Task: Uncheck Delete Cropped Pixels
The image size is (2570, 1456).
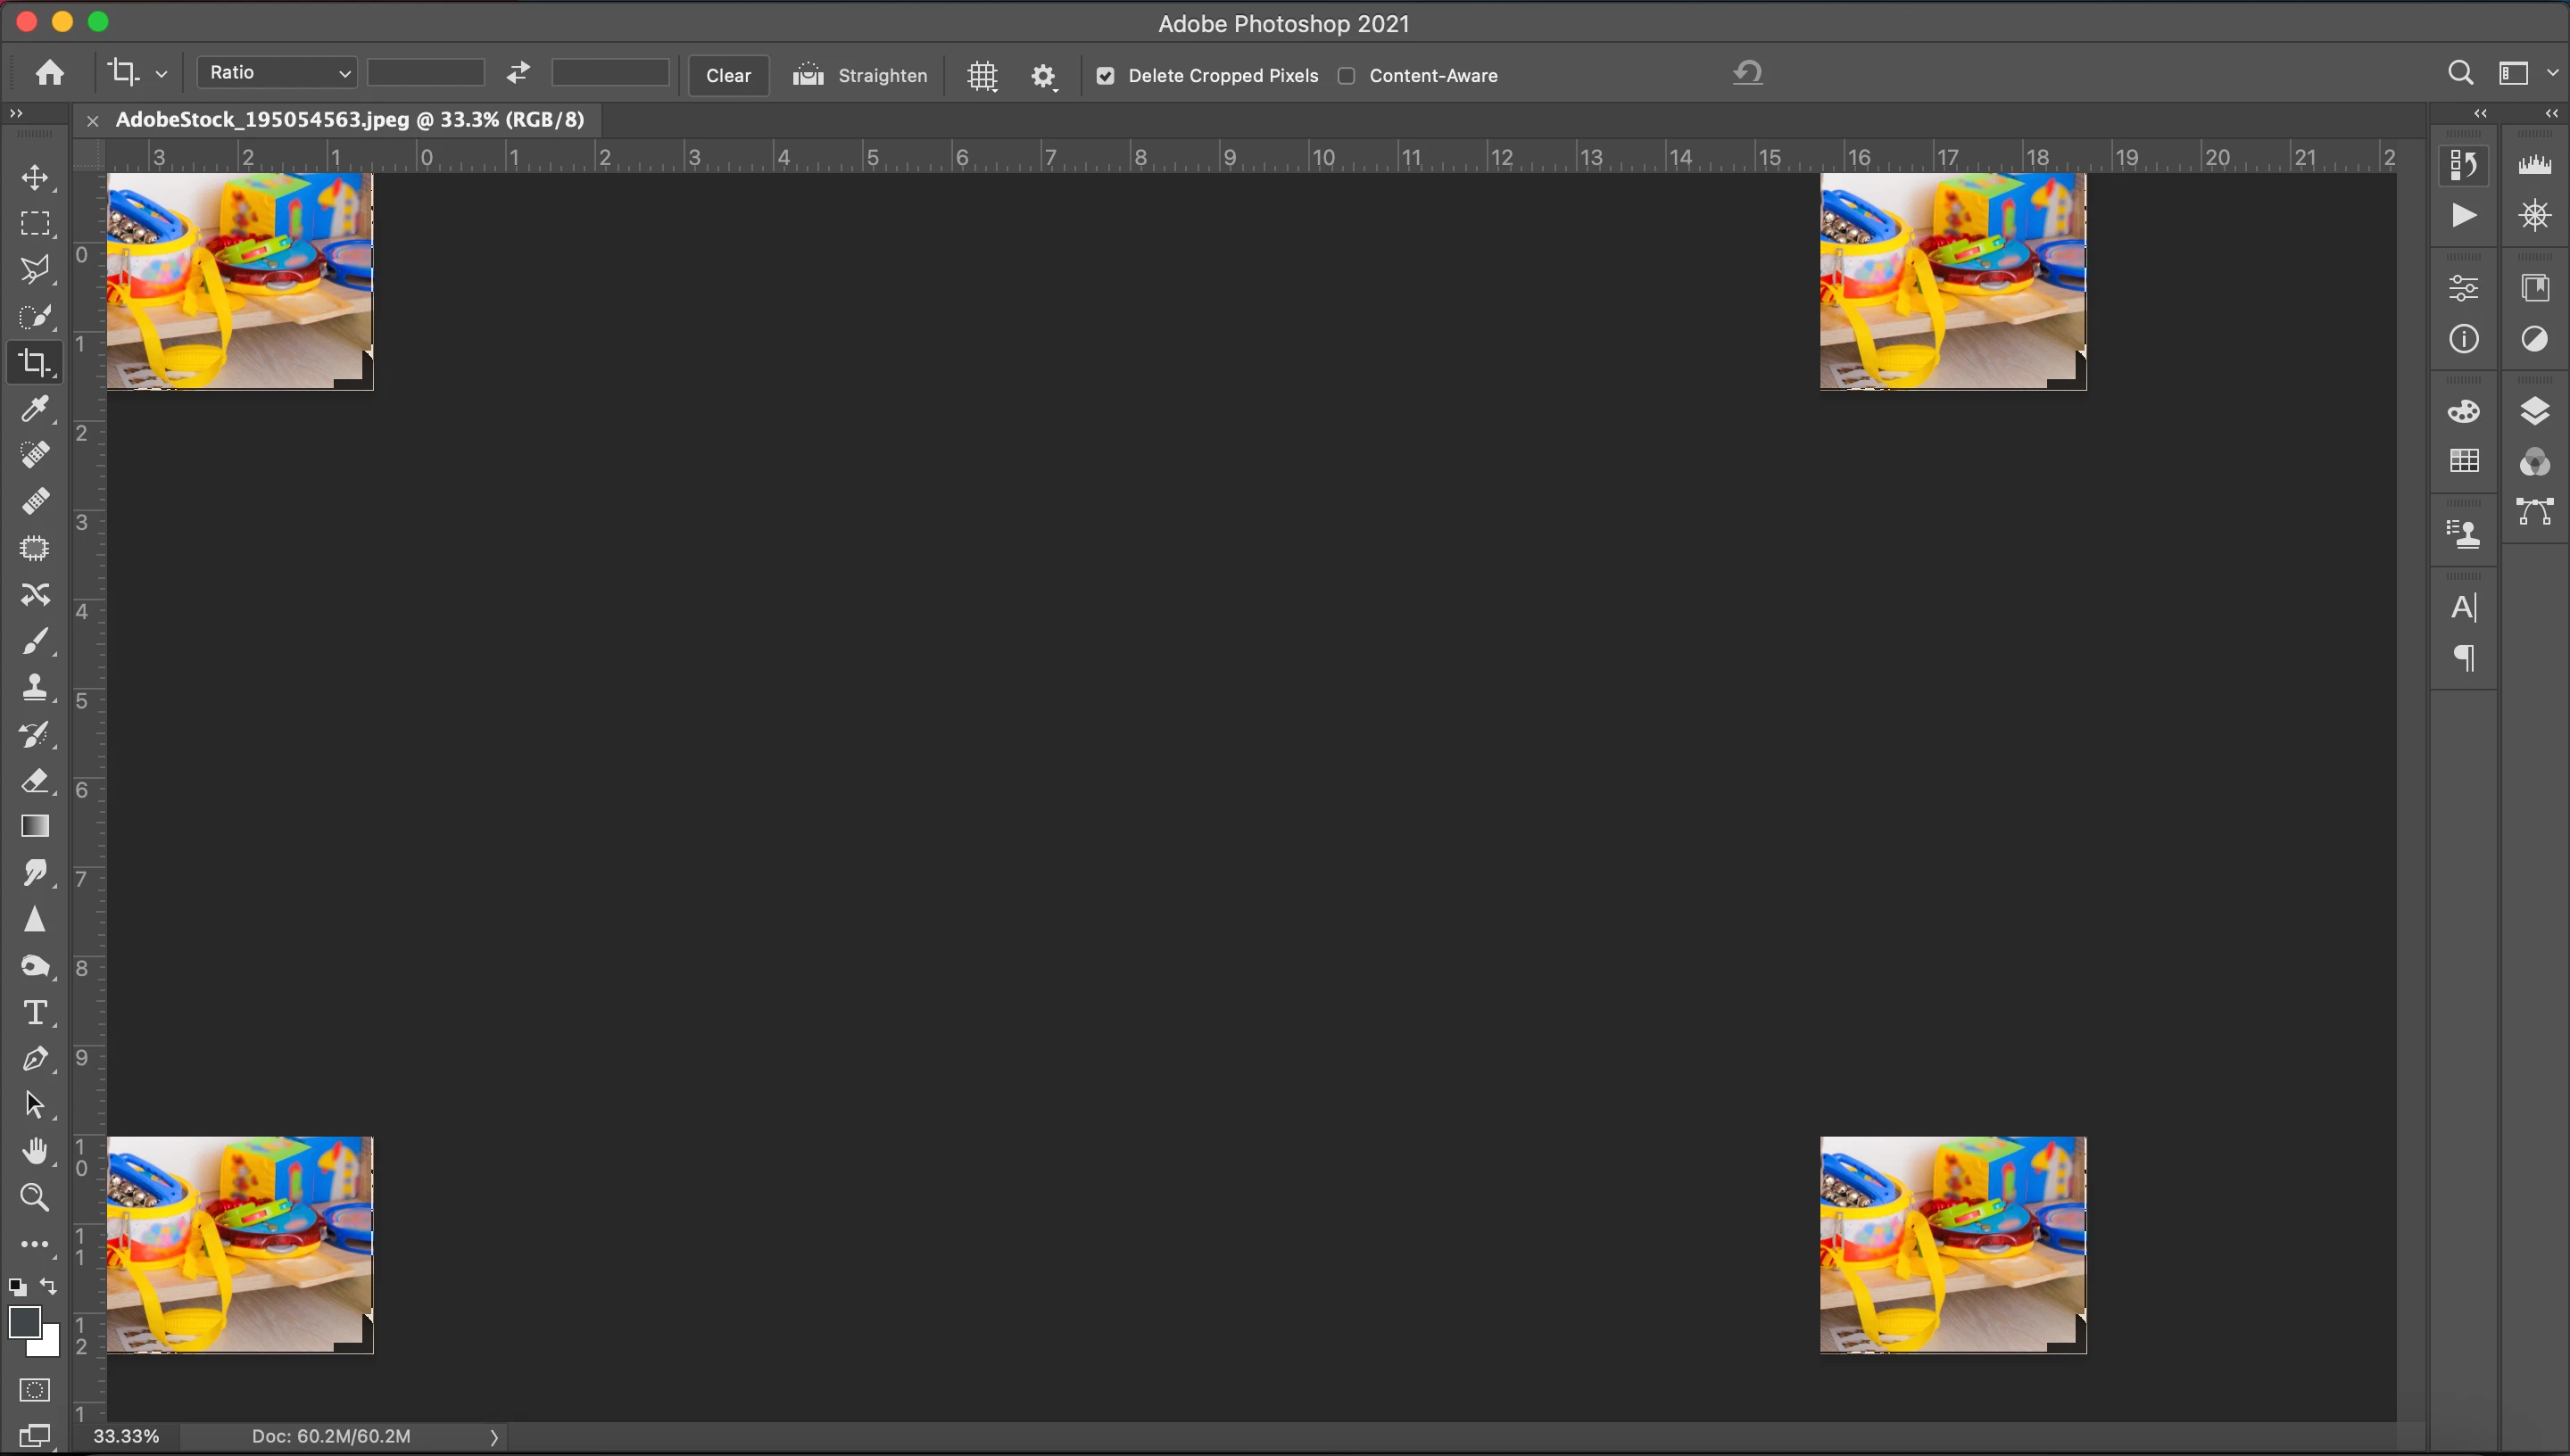Action: pos(1105,76)
